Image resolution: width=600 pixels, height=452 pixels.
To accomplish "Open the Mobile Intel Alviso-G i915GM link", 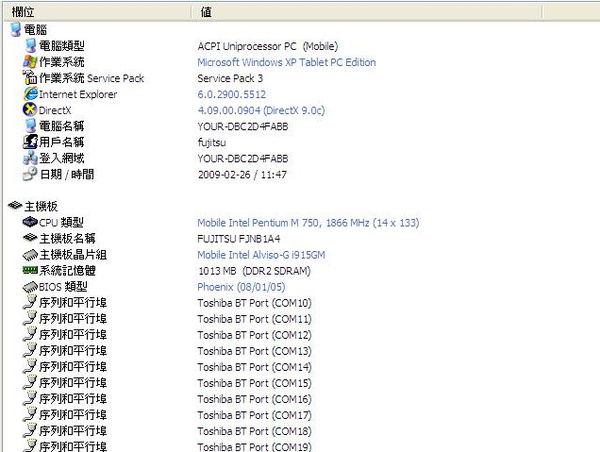I will tap(261, 255).
